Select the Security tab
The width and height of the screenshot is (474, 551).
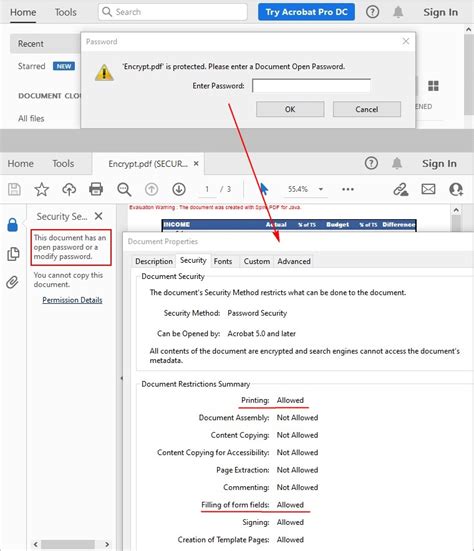point(193,260)
